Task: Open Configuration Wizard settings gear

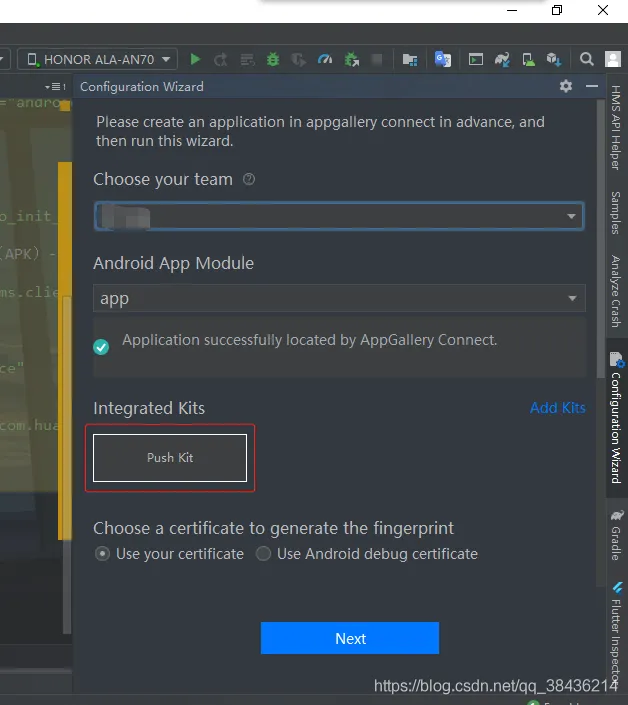Action: pyautogui.click(x=566, y=86)
